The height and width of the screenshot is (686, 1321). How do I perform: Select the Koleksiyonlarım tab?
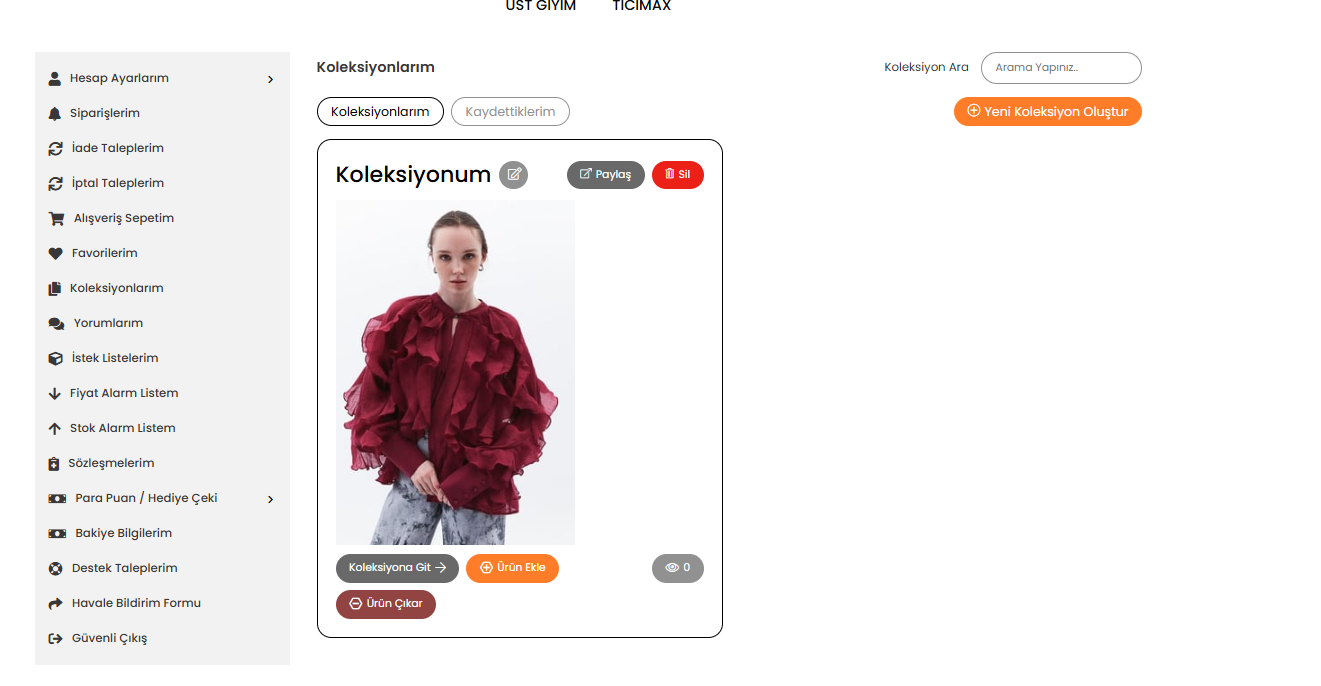tap(380, 112)
